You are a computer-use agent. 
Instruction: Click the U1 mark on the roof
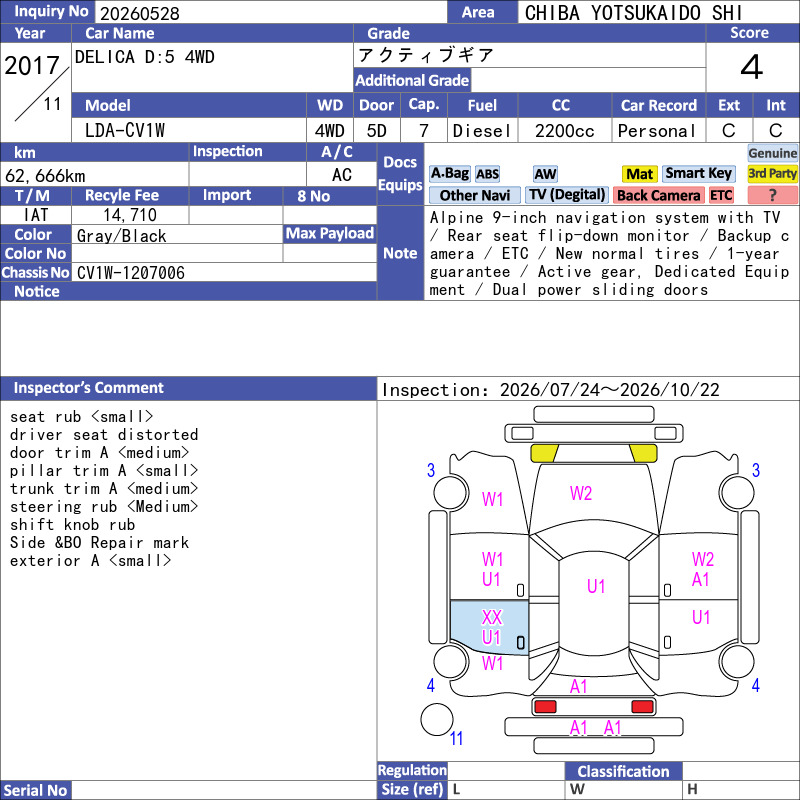pyautogui.click(x=596, y=586)
